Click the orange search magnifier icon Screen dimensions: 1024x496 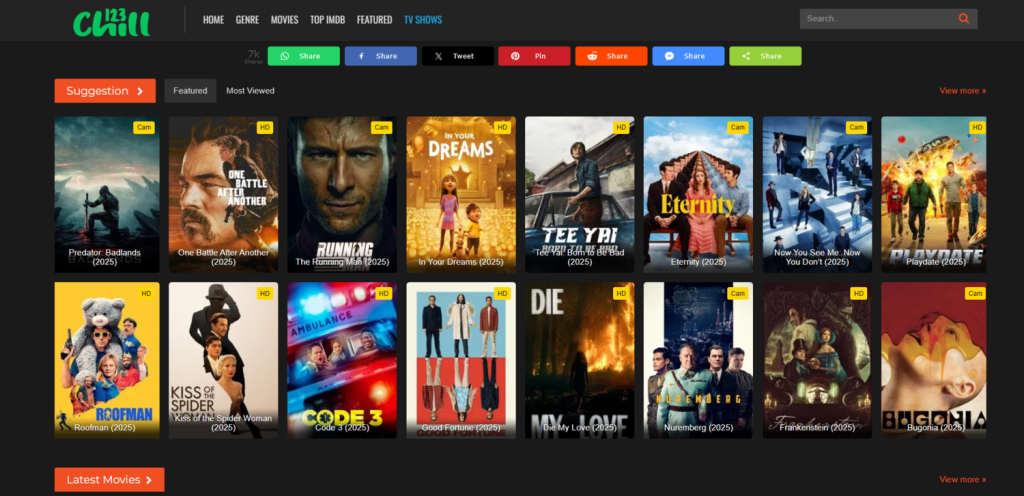coord(963,18)
